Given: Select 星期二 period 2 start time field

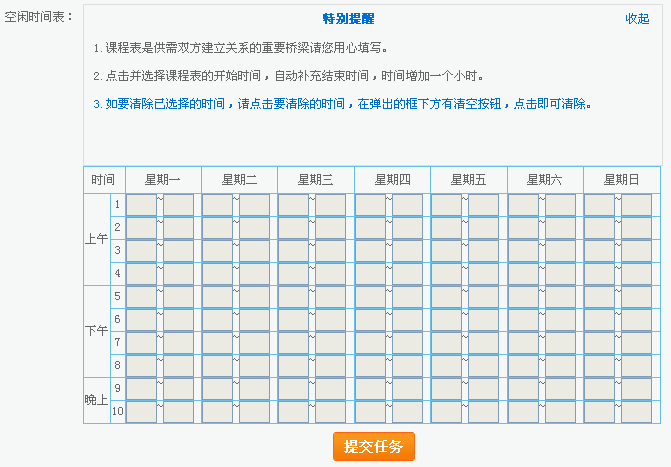Looking at the screenshot, I should 217,228.
